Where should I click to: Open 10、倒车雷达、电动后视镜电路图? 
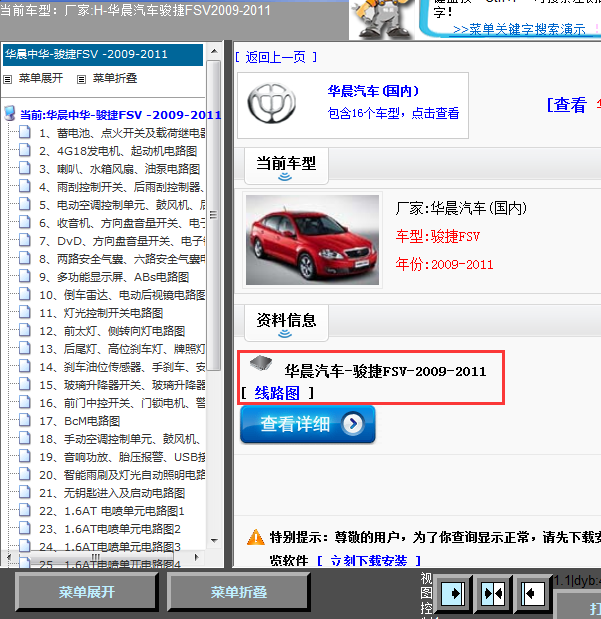click(122, 295)
